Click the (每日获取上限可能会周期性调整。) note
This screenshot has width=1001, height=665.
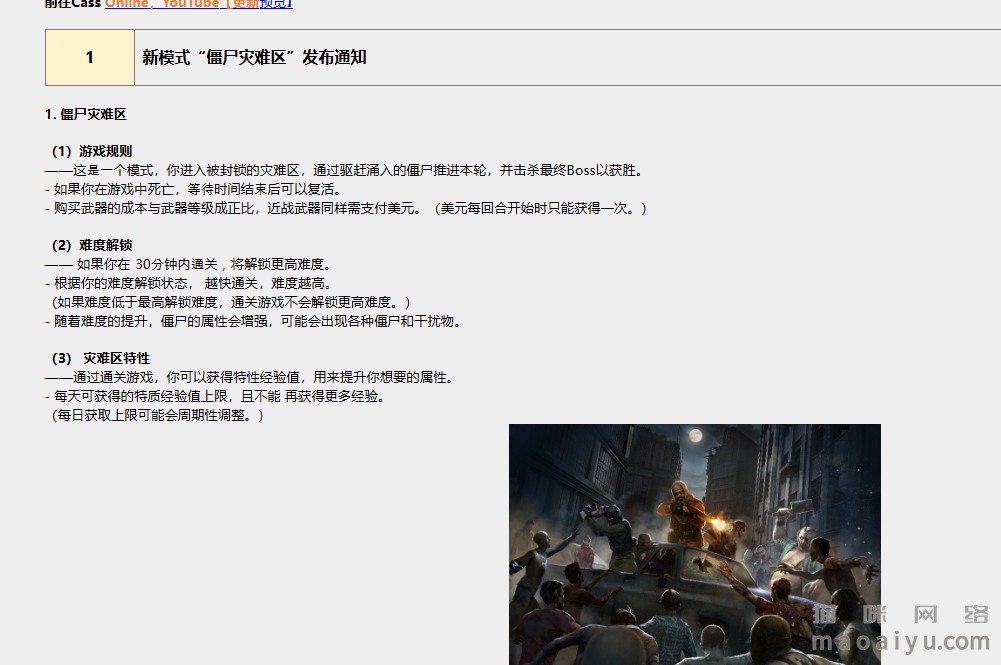coord(157,415)
